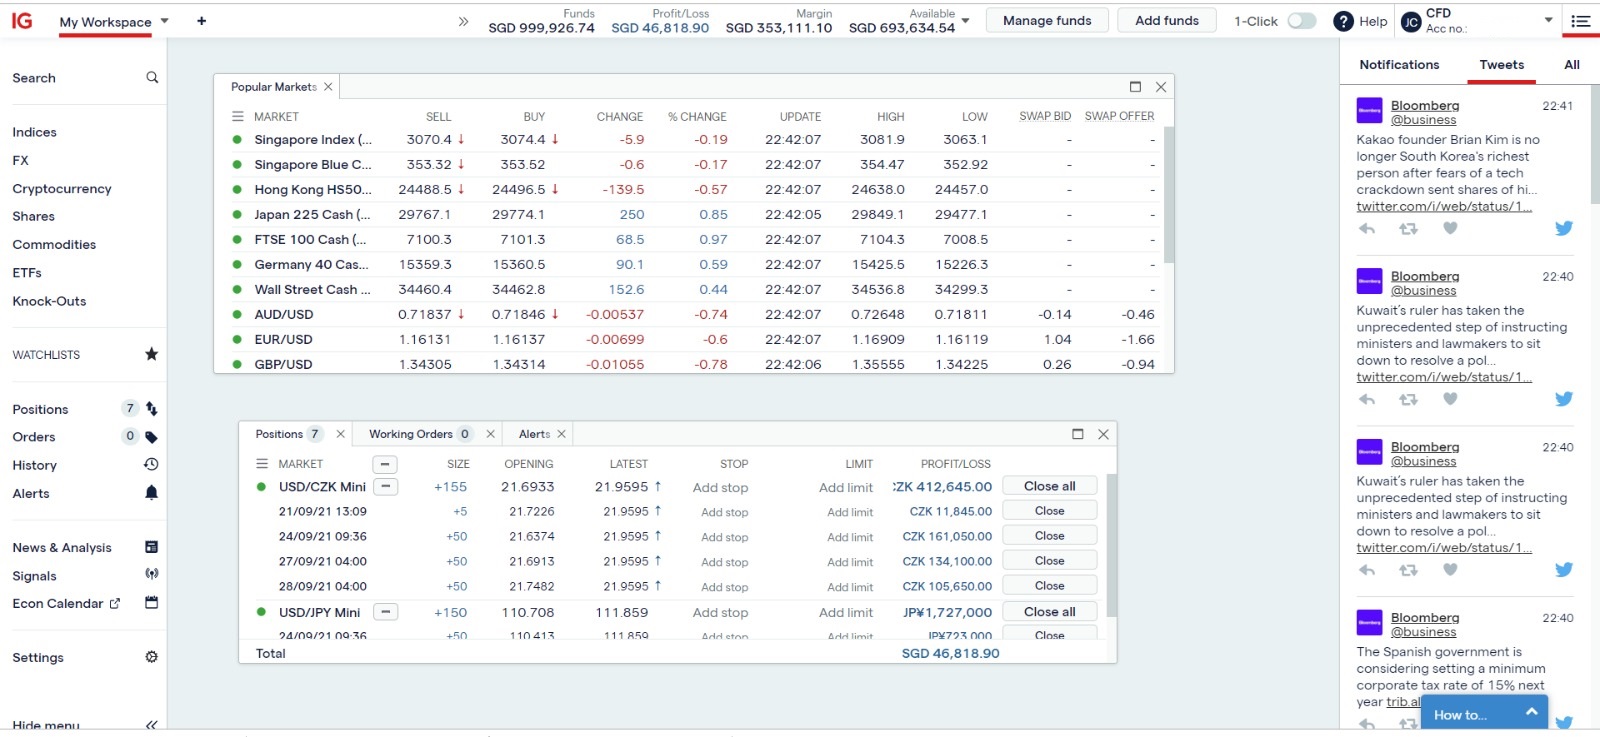Click Twitter bird icon on Kakao tweet
This screenshot has width=1600, height=737.
[x=1564, y=228]
